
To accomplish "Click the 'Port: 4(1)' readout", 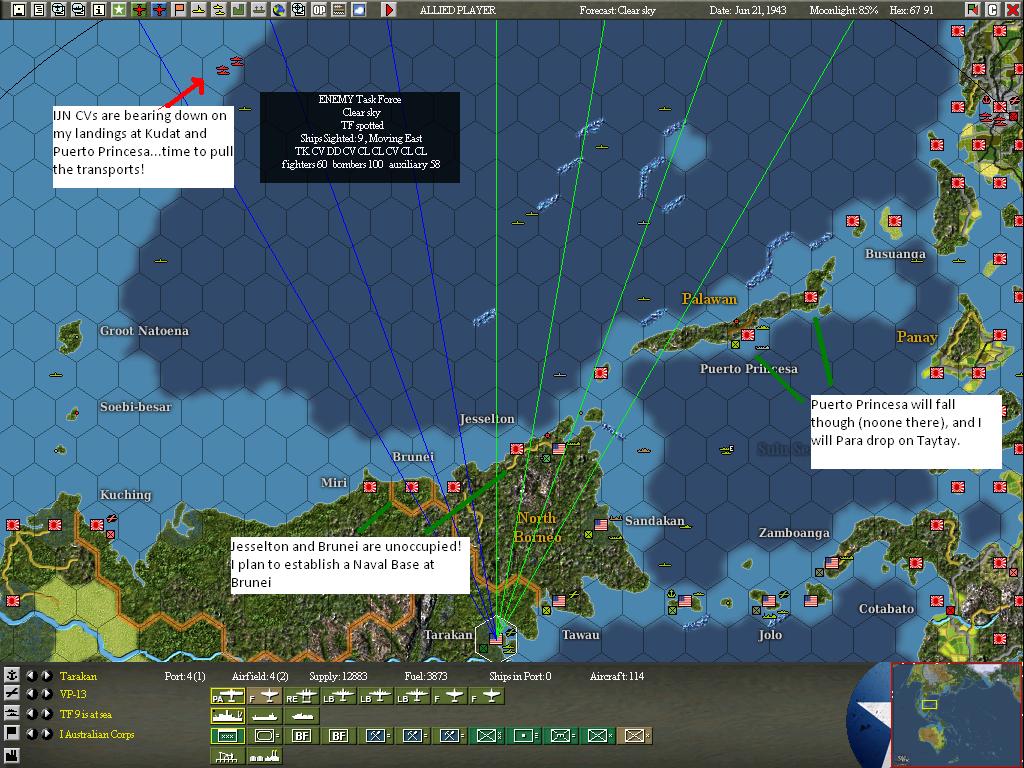I will [x=185, y=676].
